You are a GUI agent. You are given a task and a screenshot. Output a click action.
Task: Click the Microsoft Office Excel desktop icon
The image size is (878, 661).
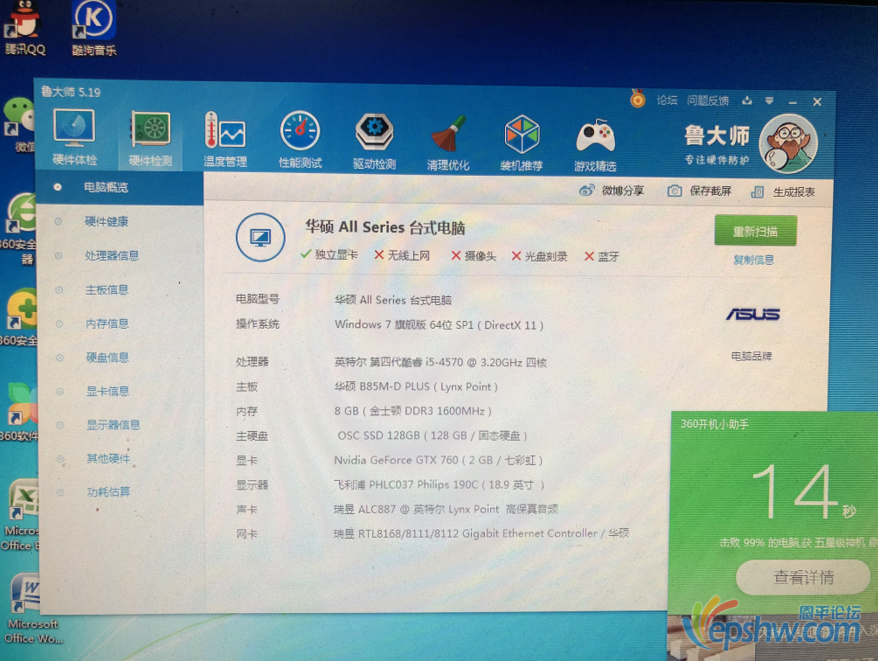point(22,515)
